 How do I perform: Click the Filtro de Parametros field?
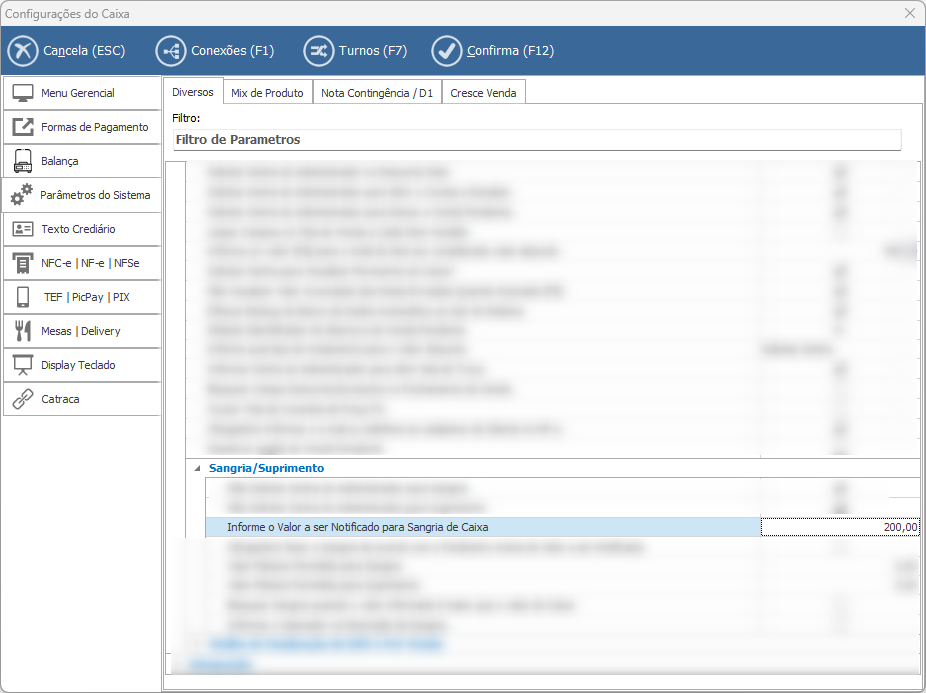[x=536, y=140]
